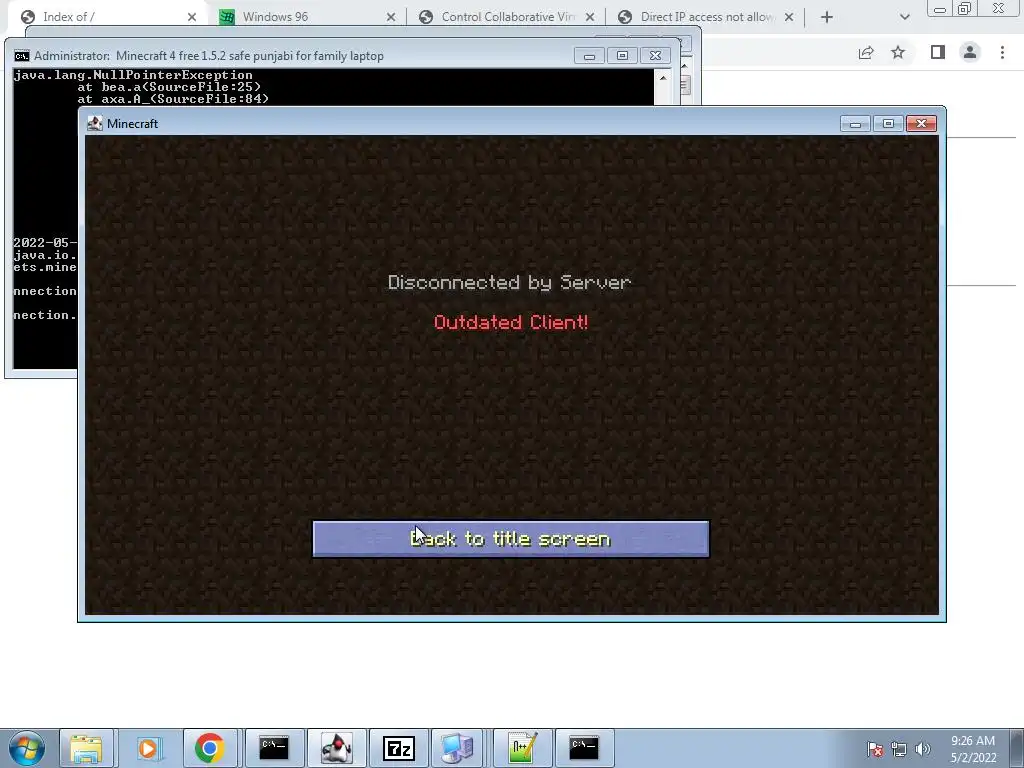The height and width of the screenshot is (768, 1024).
Task: Click the Show desktop strip
Action: [1017, 748]
